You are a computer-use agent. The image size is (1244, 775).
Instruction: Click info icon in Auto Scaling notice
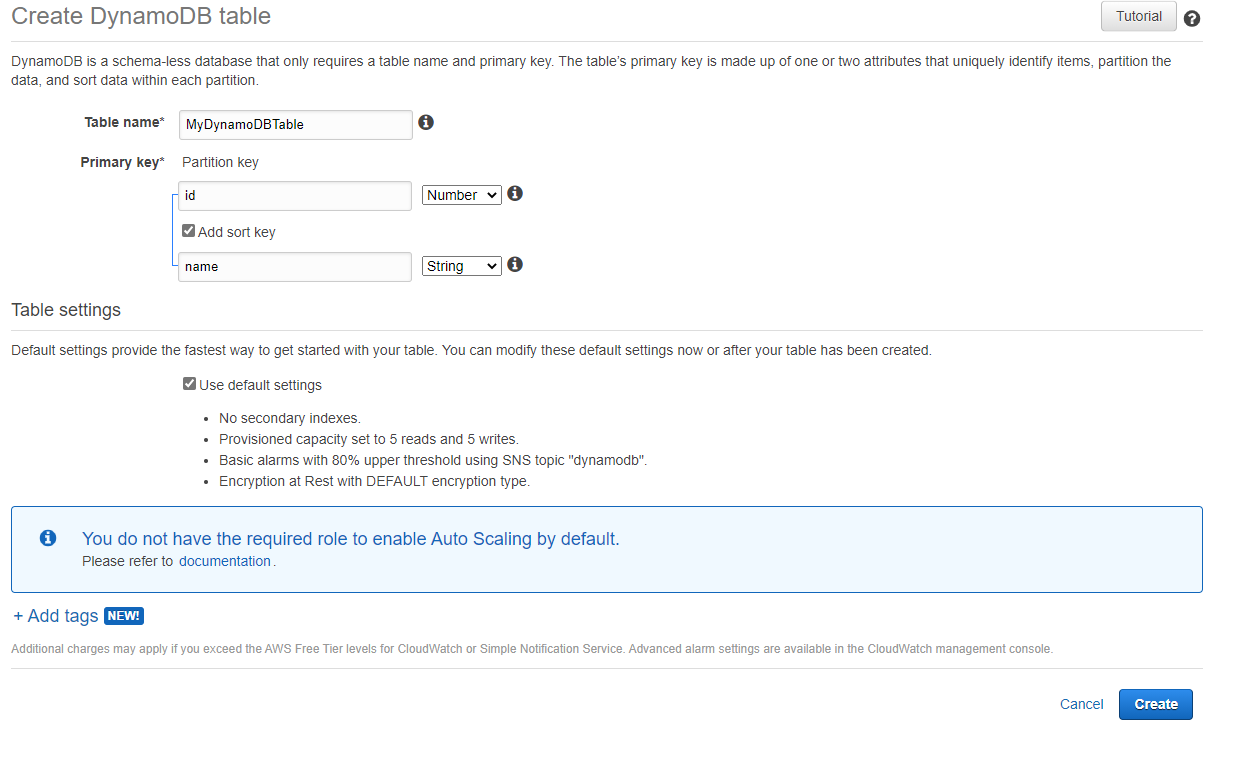point(48,538)
